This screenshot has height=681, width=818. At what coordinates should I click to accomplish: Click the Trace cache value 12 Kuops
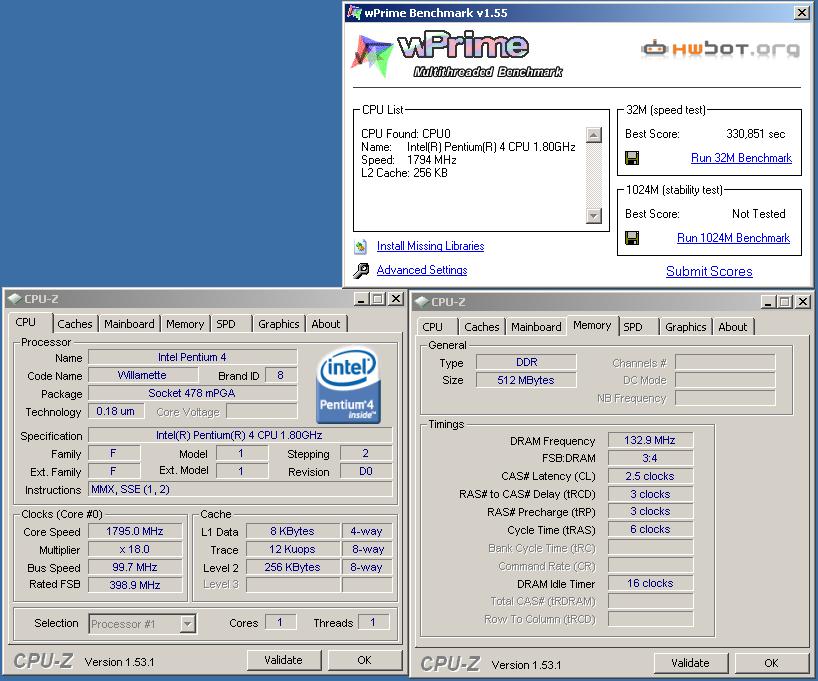point(292,549)
